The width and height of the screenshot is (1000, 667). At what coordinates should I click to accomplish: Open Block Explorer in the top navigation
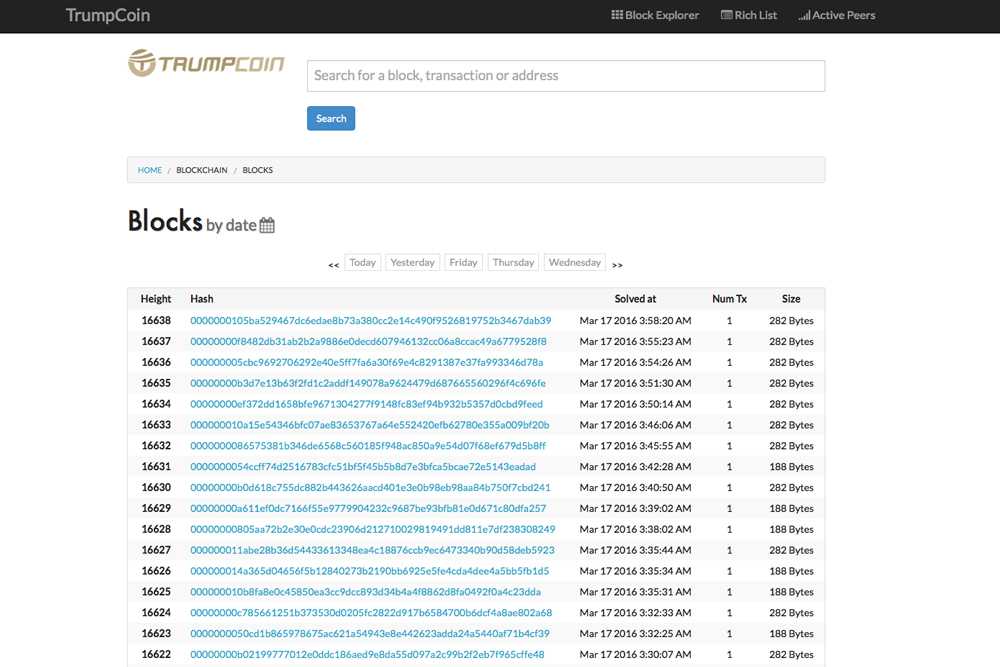pyautogui.click(x=655, y=15)
